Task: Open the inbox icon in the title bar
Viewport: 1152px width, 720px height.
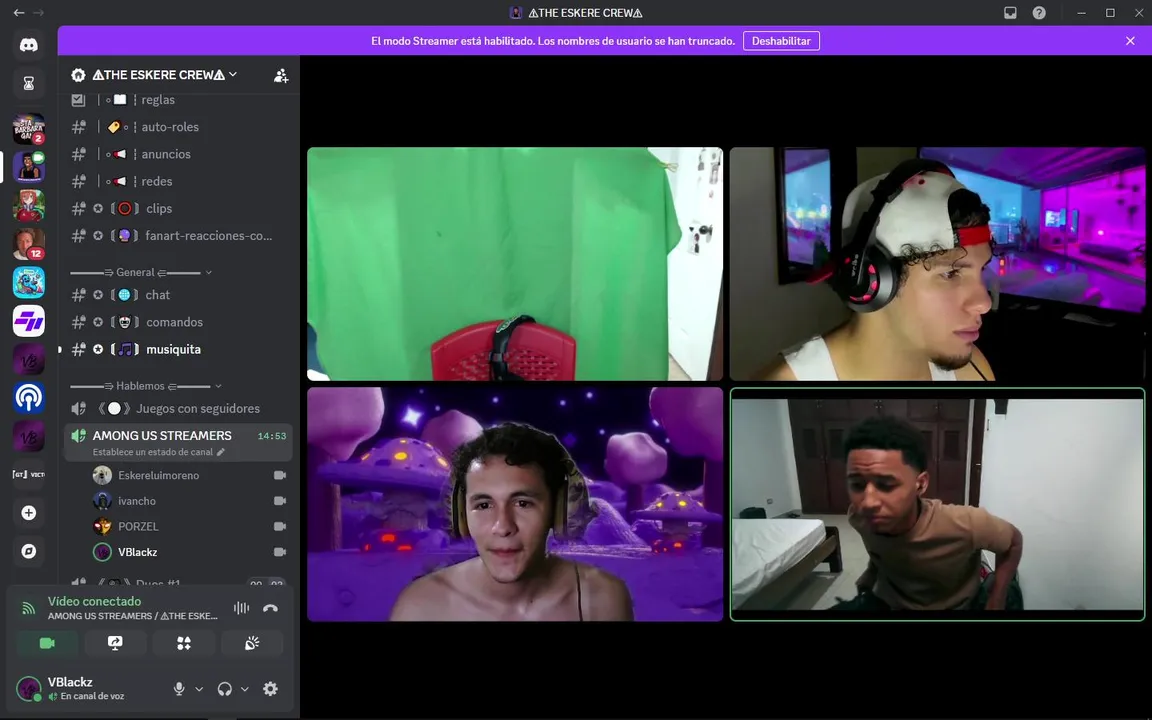Action: (1010, 12)
